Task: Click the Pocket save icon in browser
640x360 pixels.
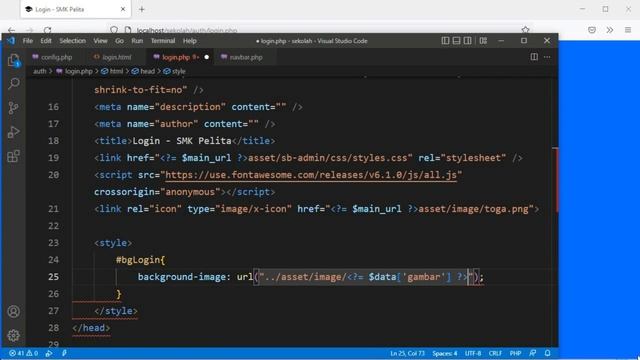Action: coord(592,30)
